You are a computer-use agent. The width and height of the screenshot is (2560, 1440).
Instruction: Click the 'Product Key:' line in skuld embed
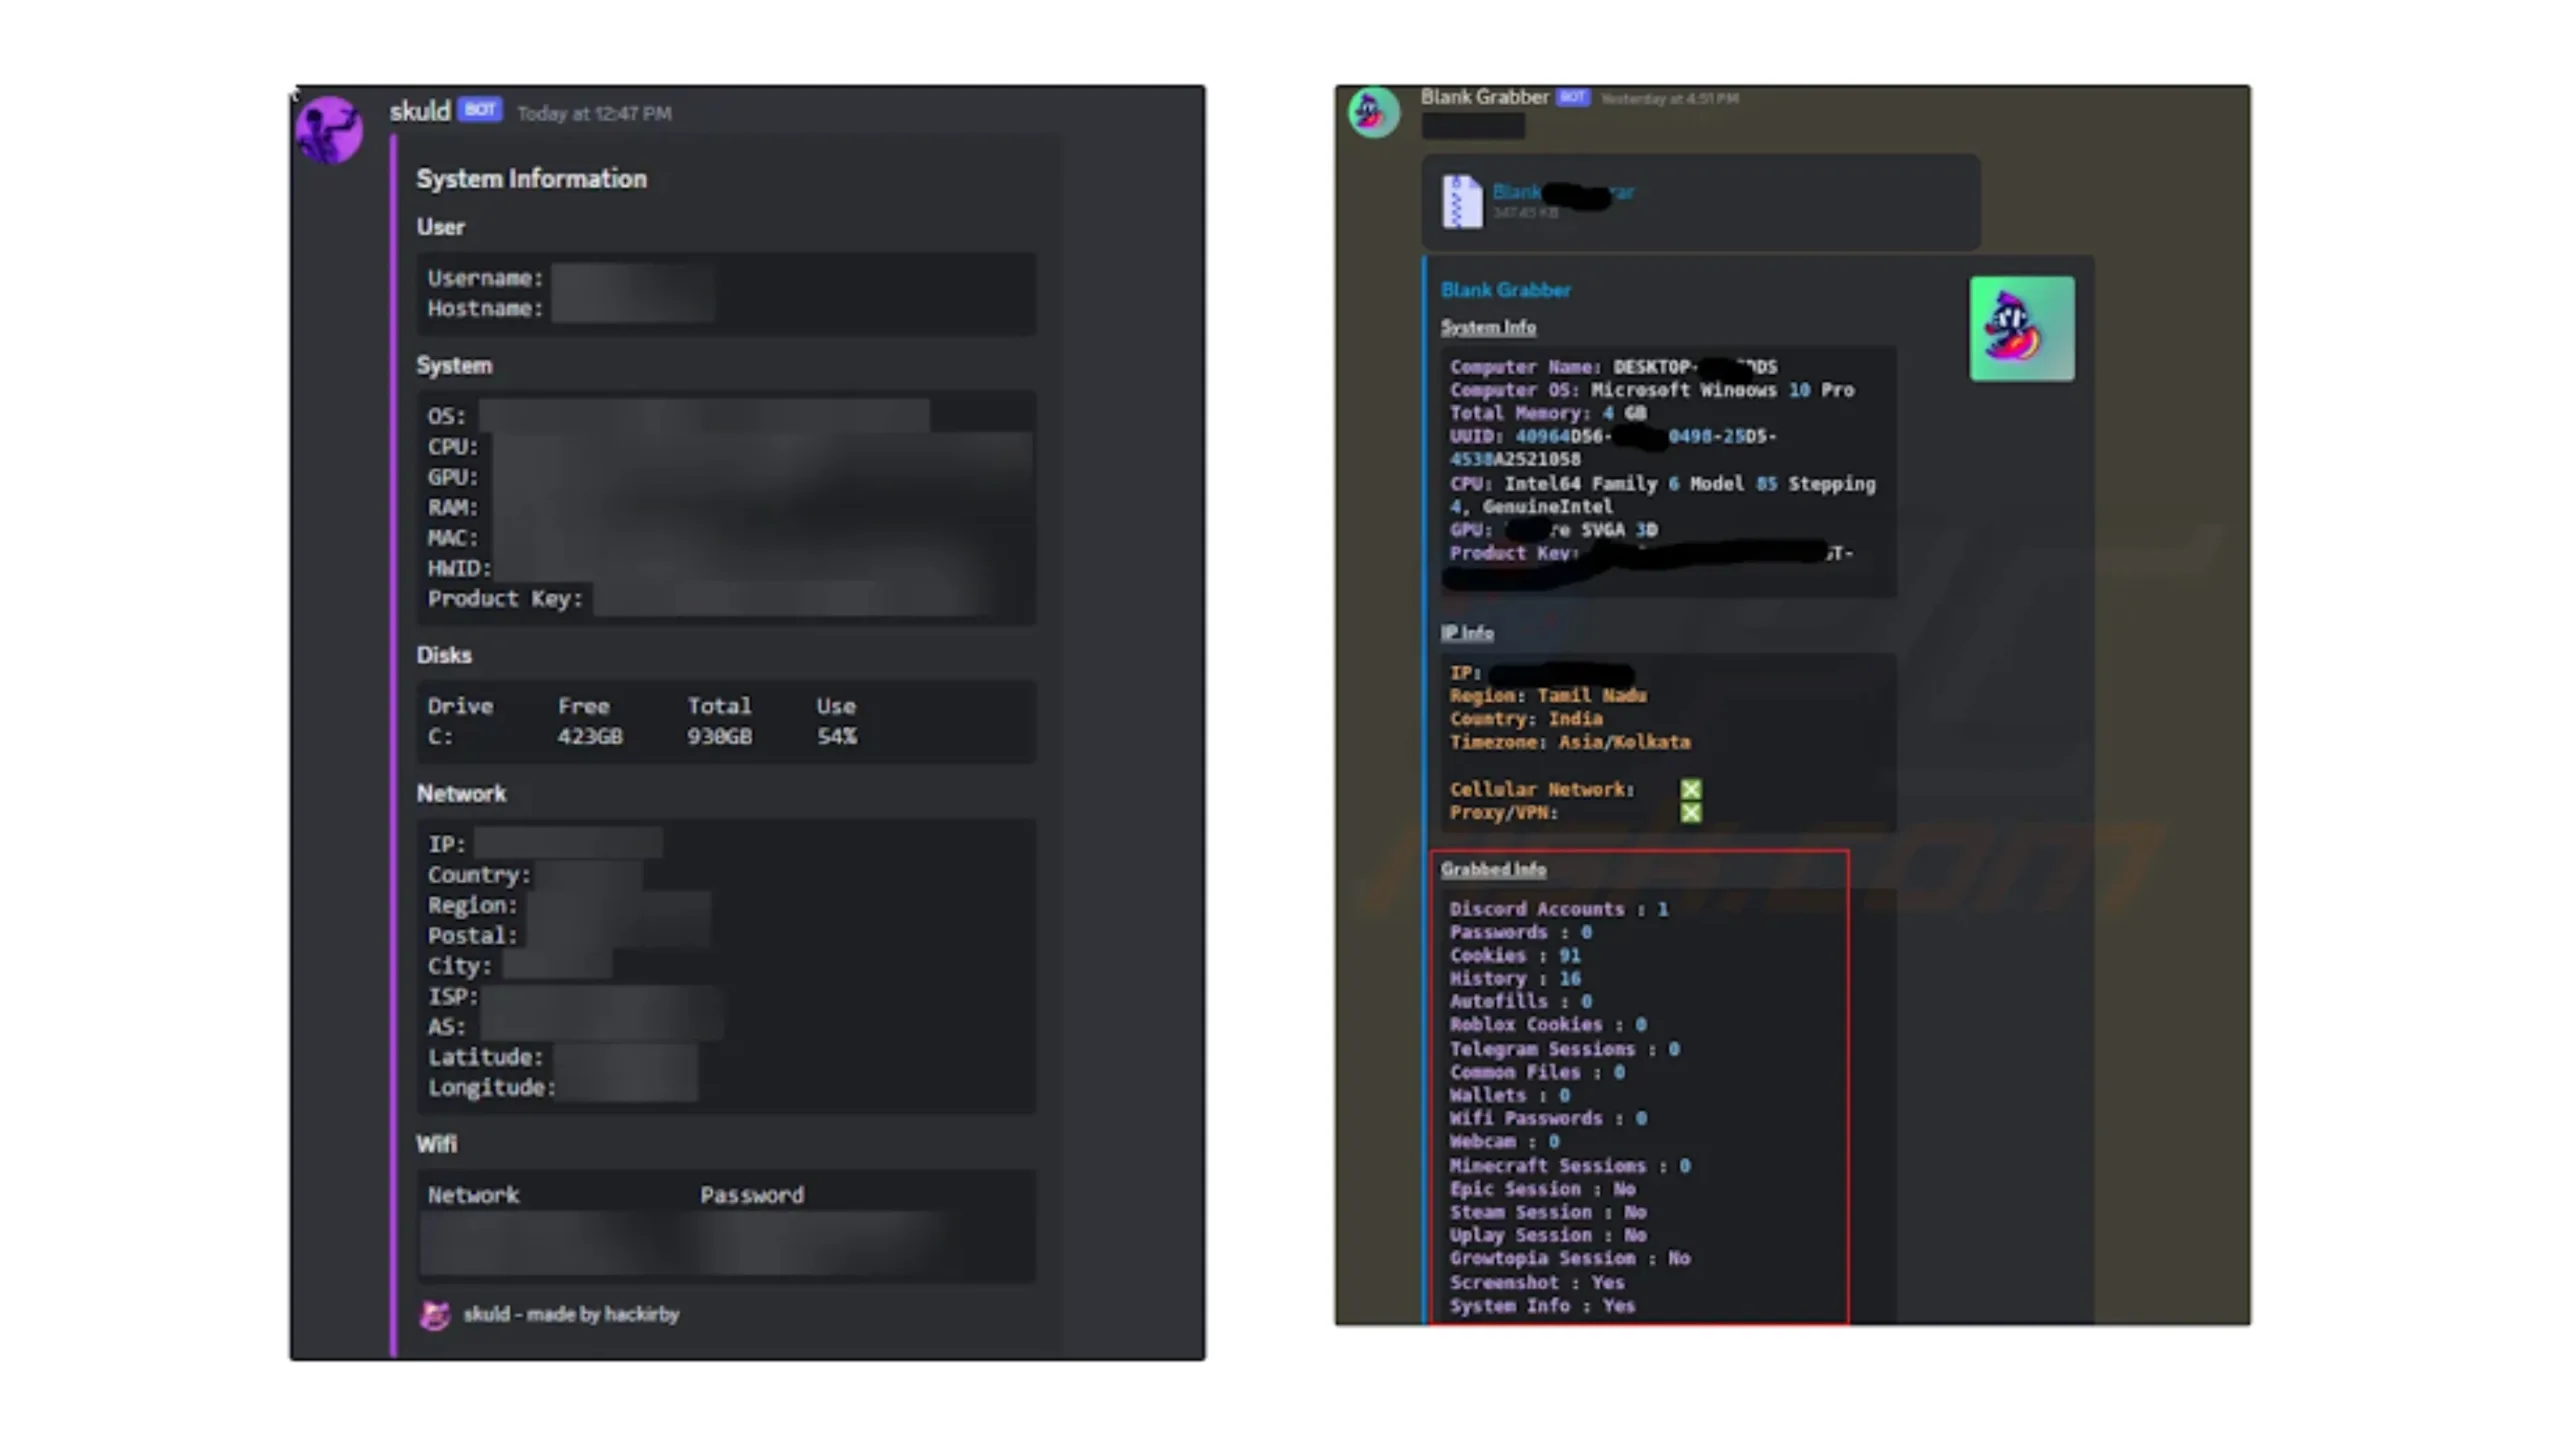[x=505, y=599]
